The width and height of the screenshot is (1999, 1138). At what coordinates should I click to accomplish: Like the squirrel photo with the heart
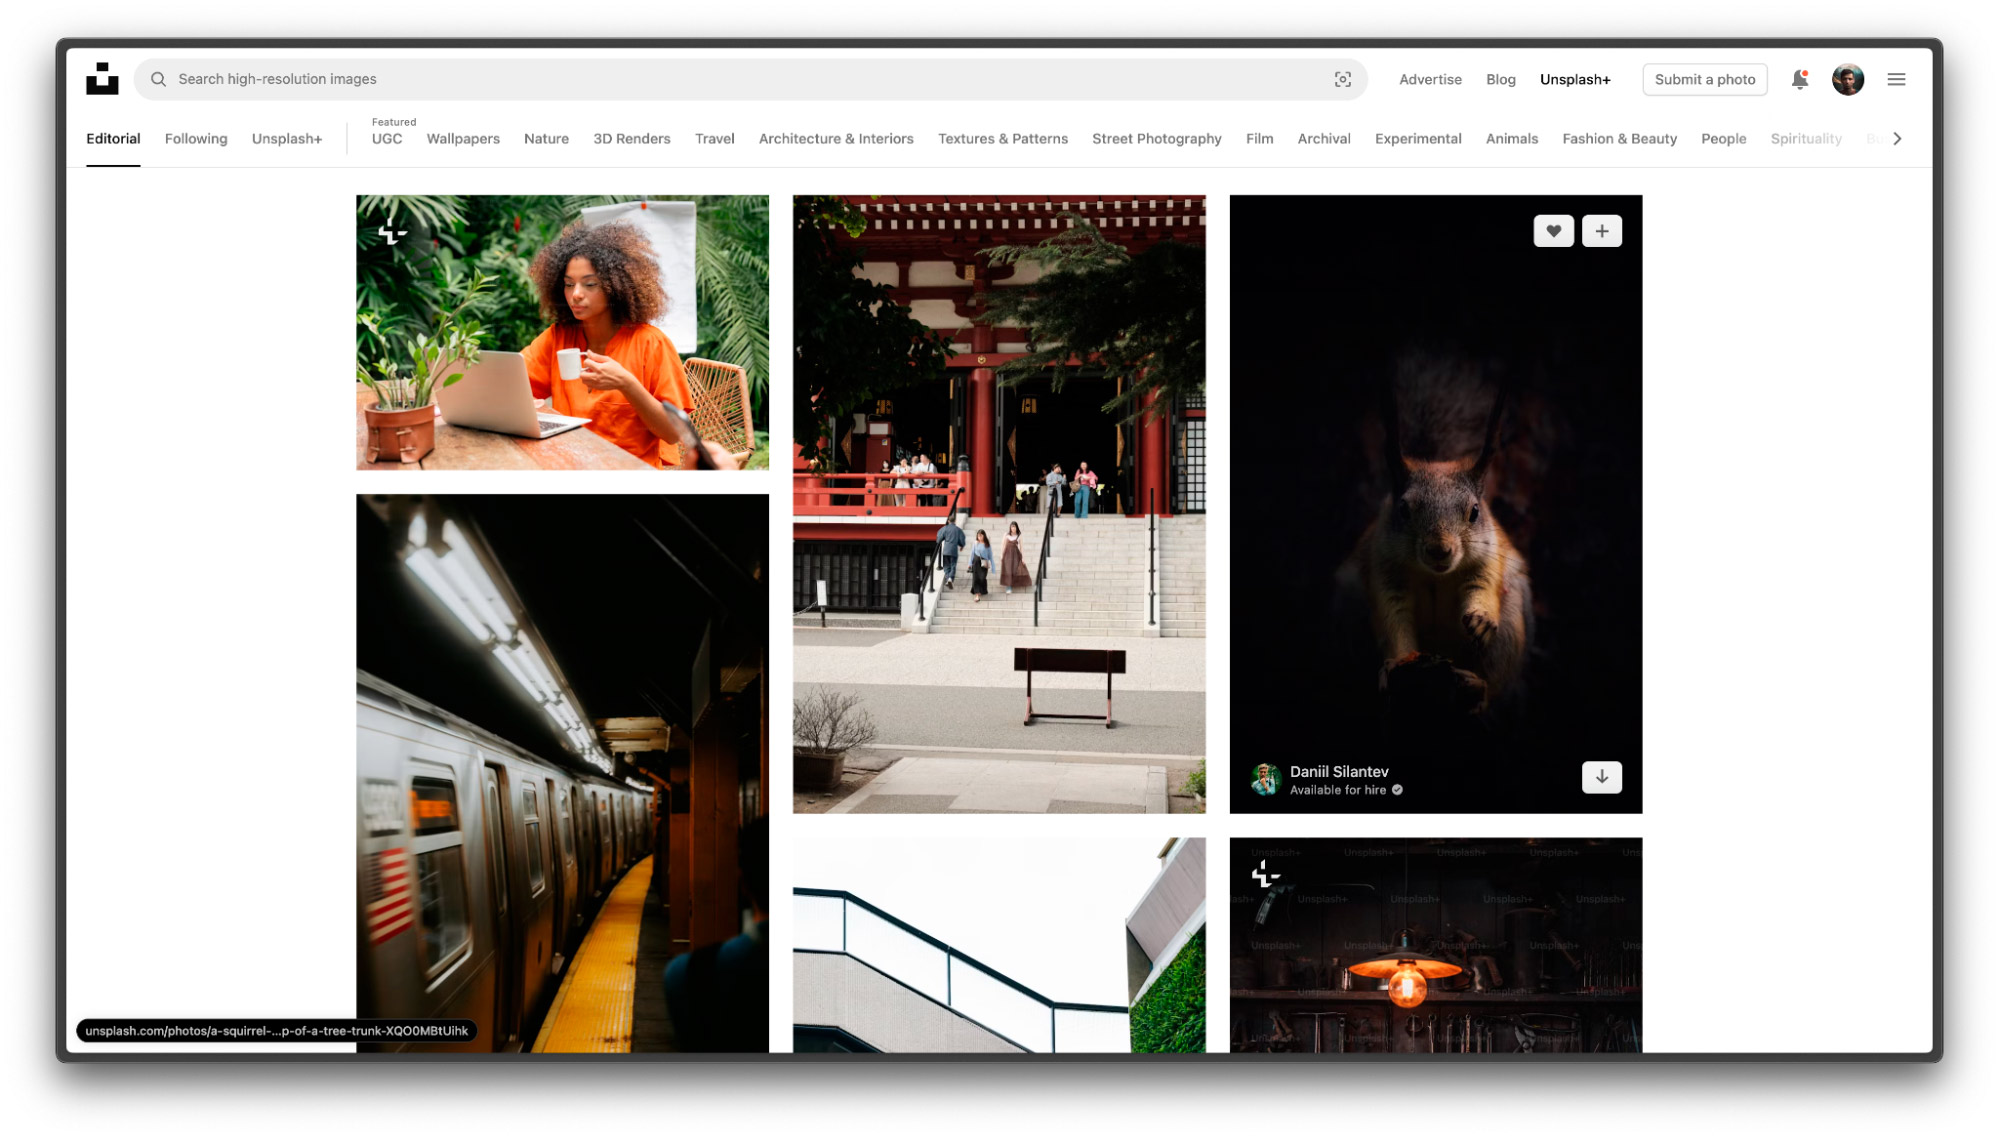point(1553,231)
